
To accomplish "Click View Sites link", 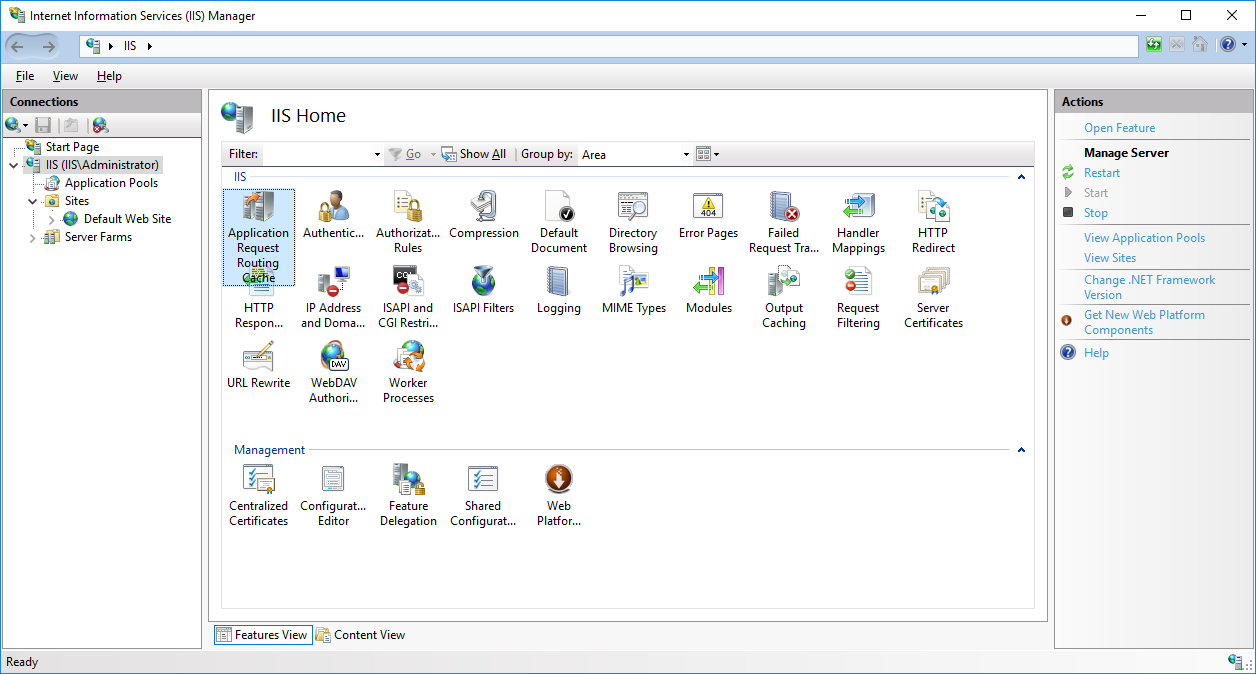I will [1110, 258].
